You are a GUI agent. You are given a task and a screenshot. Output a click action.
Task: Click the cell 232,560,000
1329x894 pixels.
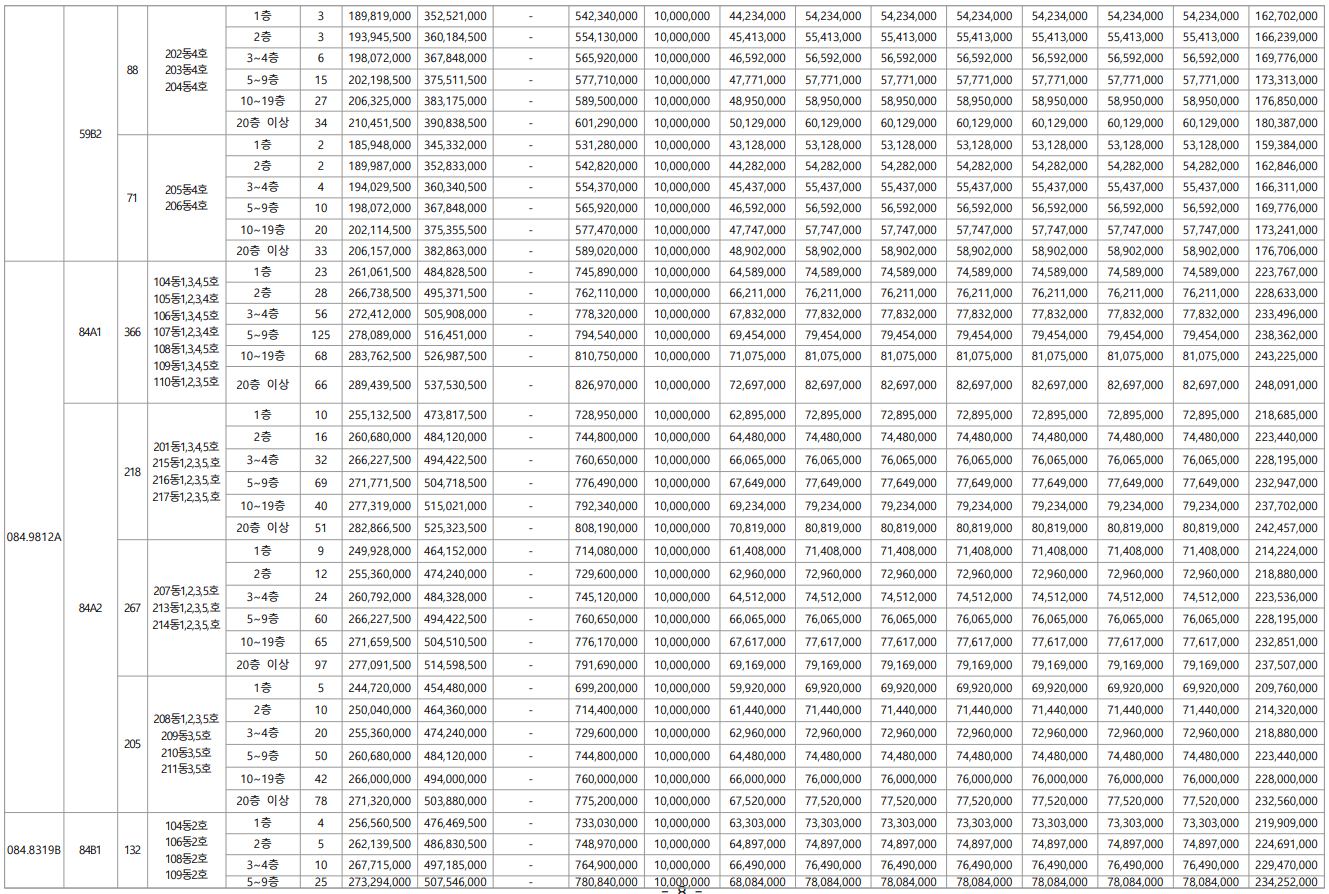(x=1287, y=800)
